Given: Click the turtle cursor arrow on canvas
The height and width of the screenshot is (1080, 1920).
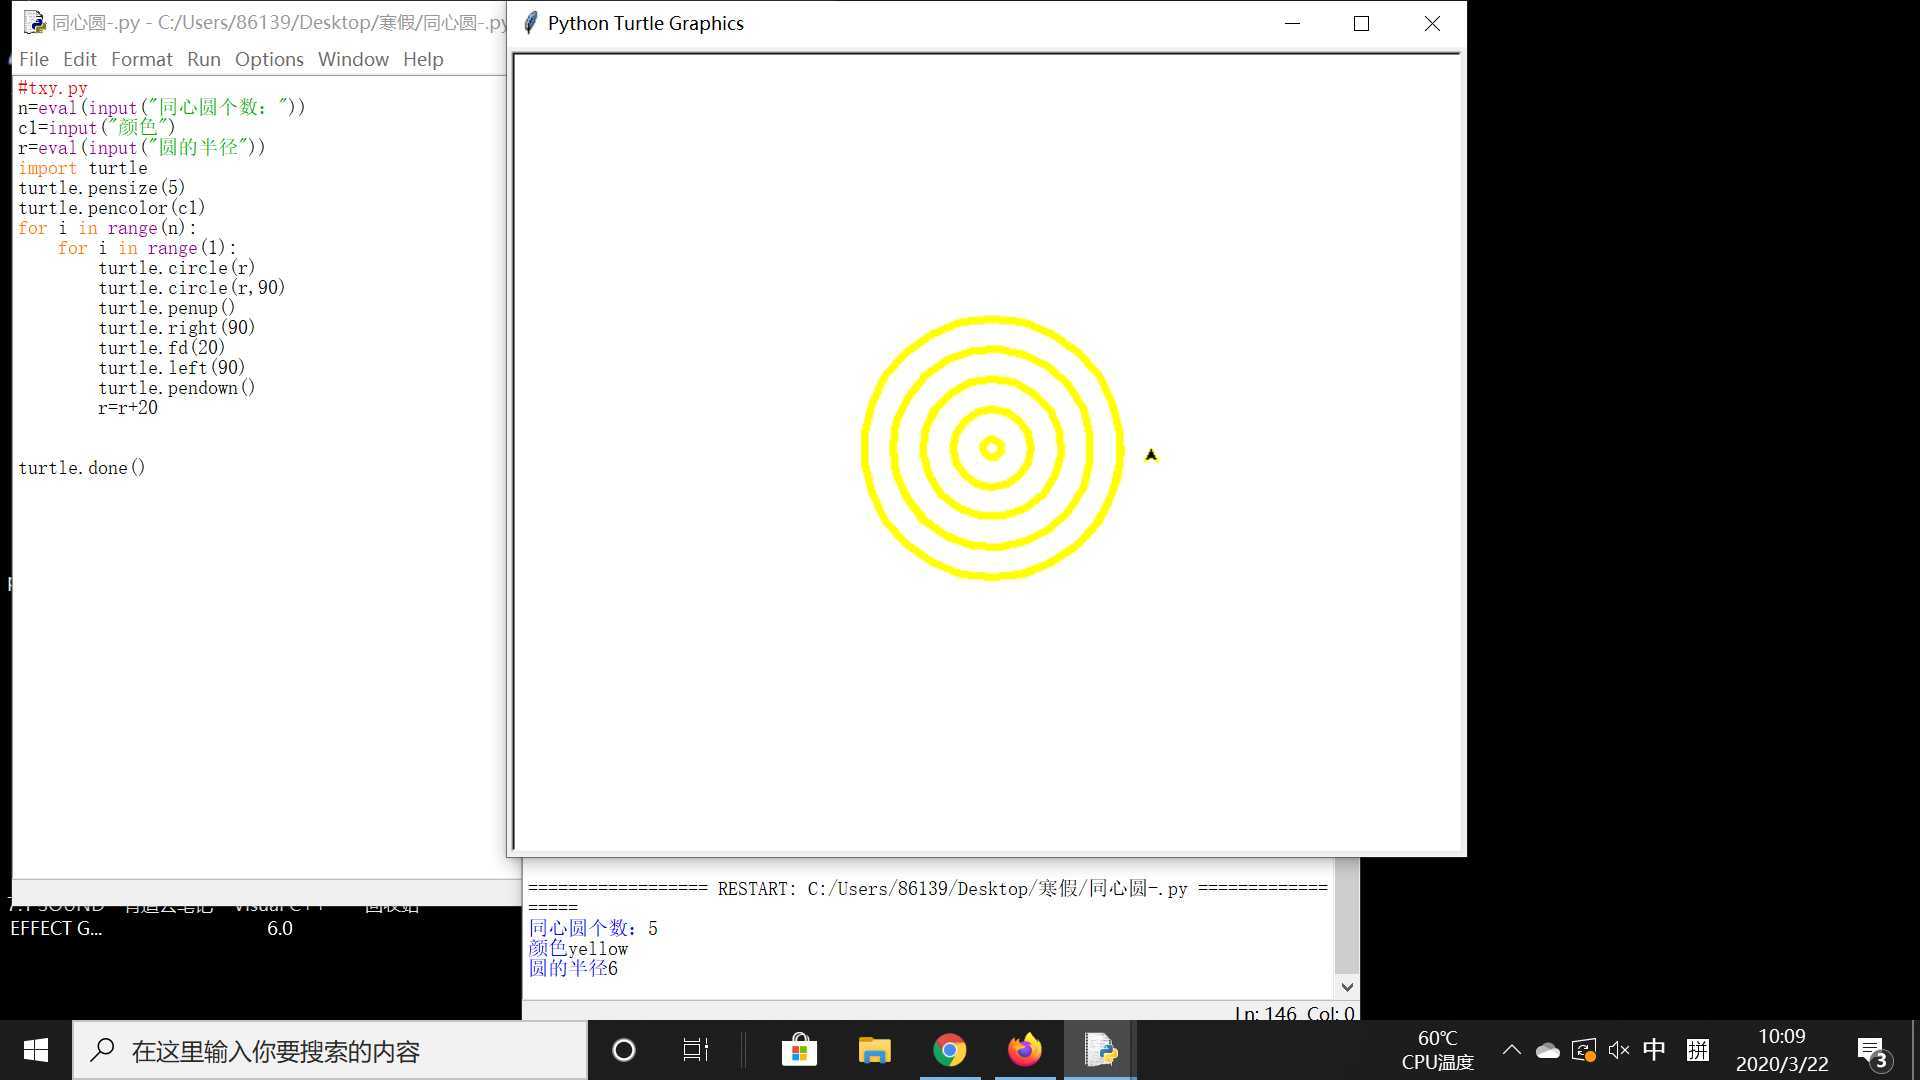Looking at the screenshot, I should (x=1151, y=455).
